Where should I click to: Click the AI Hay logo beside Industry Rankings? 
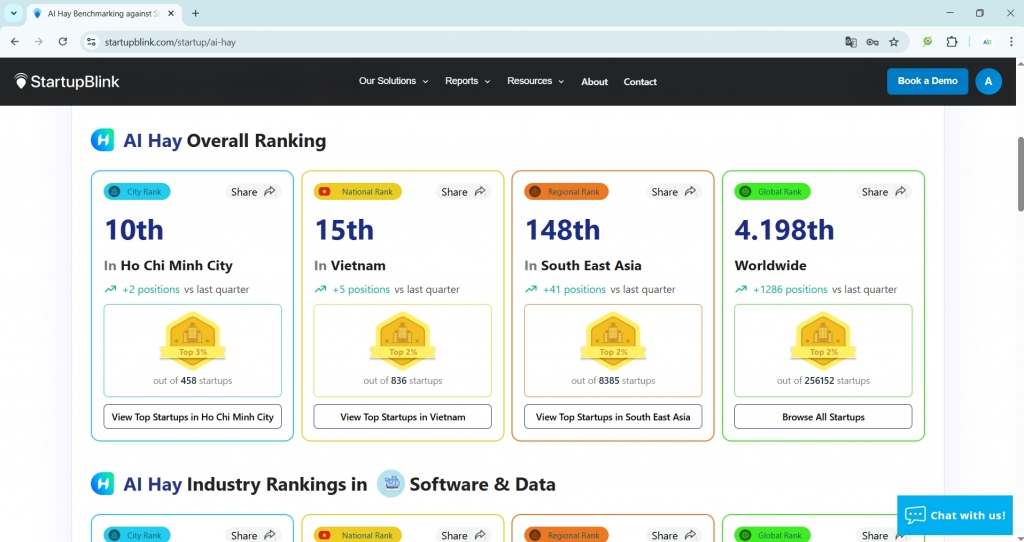pos(103,484)
